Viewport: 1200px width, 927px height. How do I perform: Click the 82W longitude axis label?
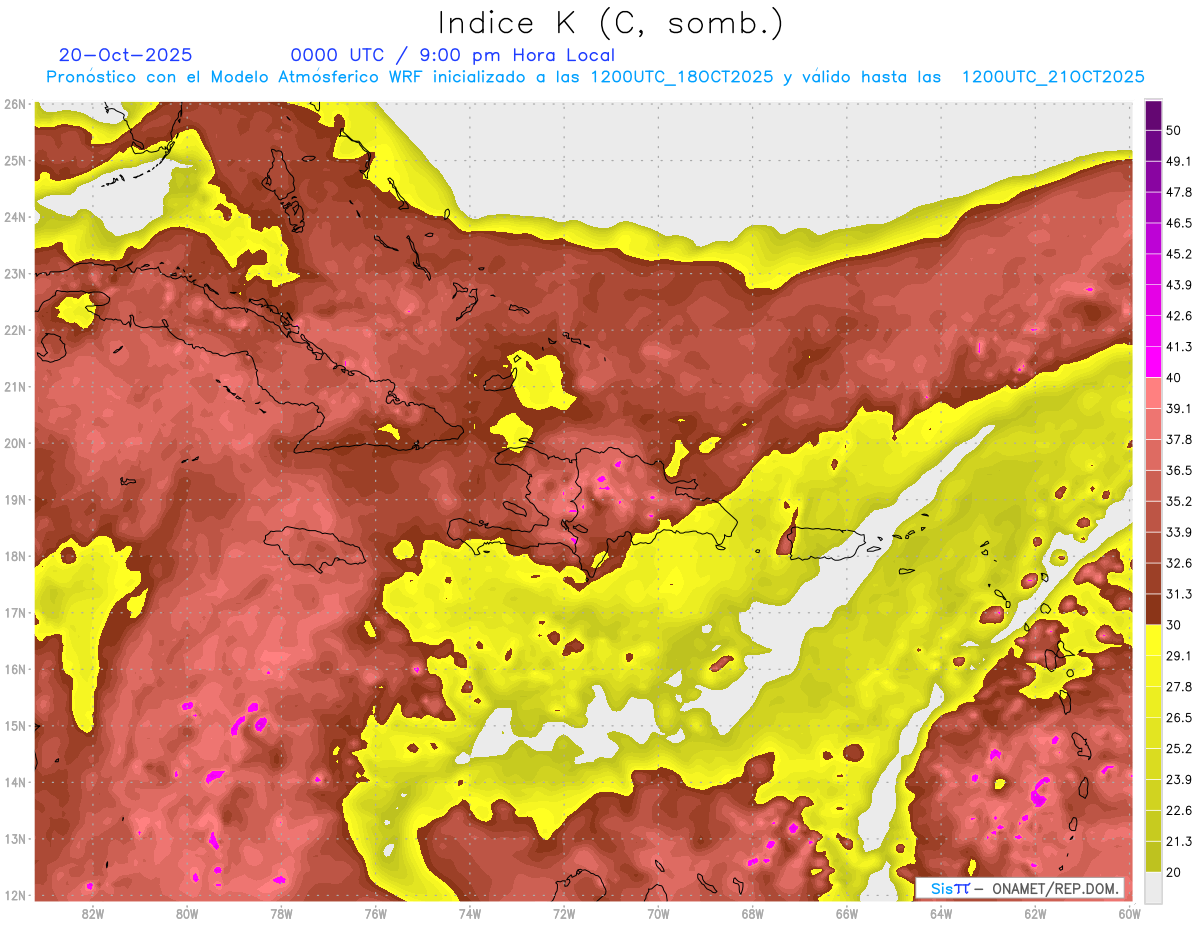pos(93,913)
